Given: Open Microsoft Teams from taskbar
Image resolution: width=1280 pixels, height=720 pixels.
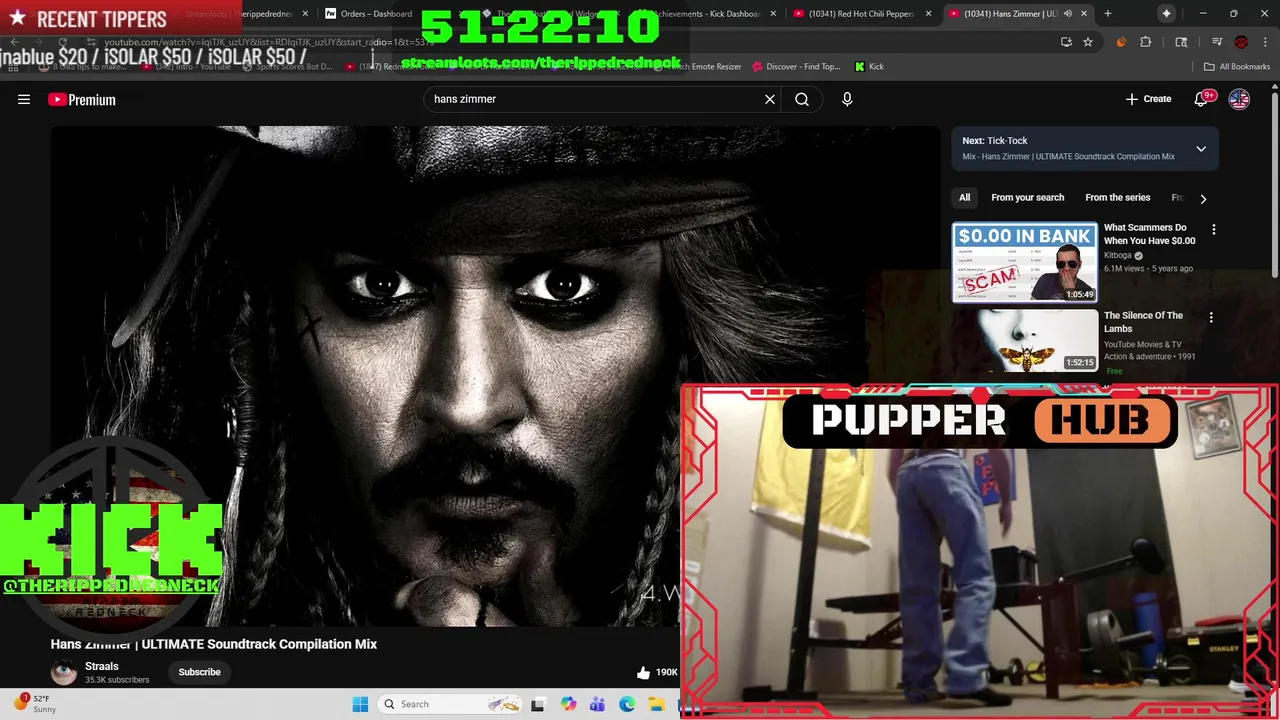Looking at the screenshot, I should click(x=597, y=704).
